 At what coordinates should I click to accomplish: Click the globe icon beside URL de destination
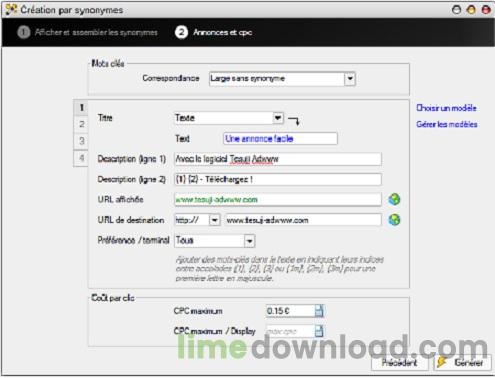[x=394, y=220]
